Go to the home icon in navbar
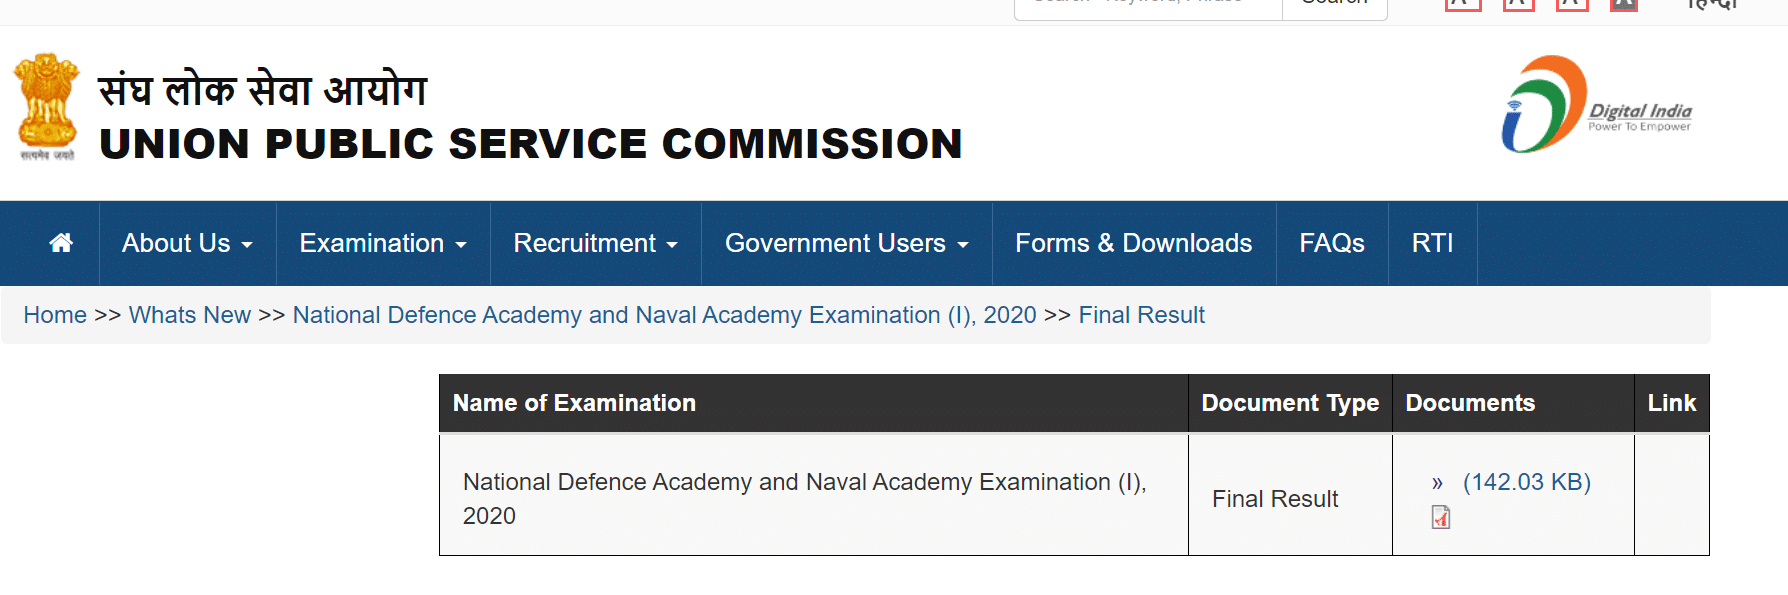The width and height of the screenshot is (1788, 595). (61, 243)
